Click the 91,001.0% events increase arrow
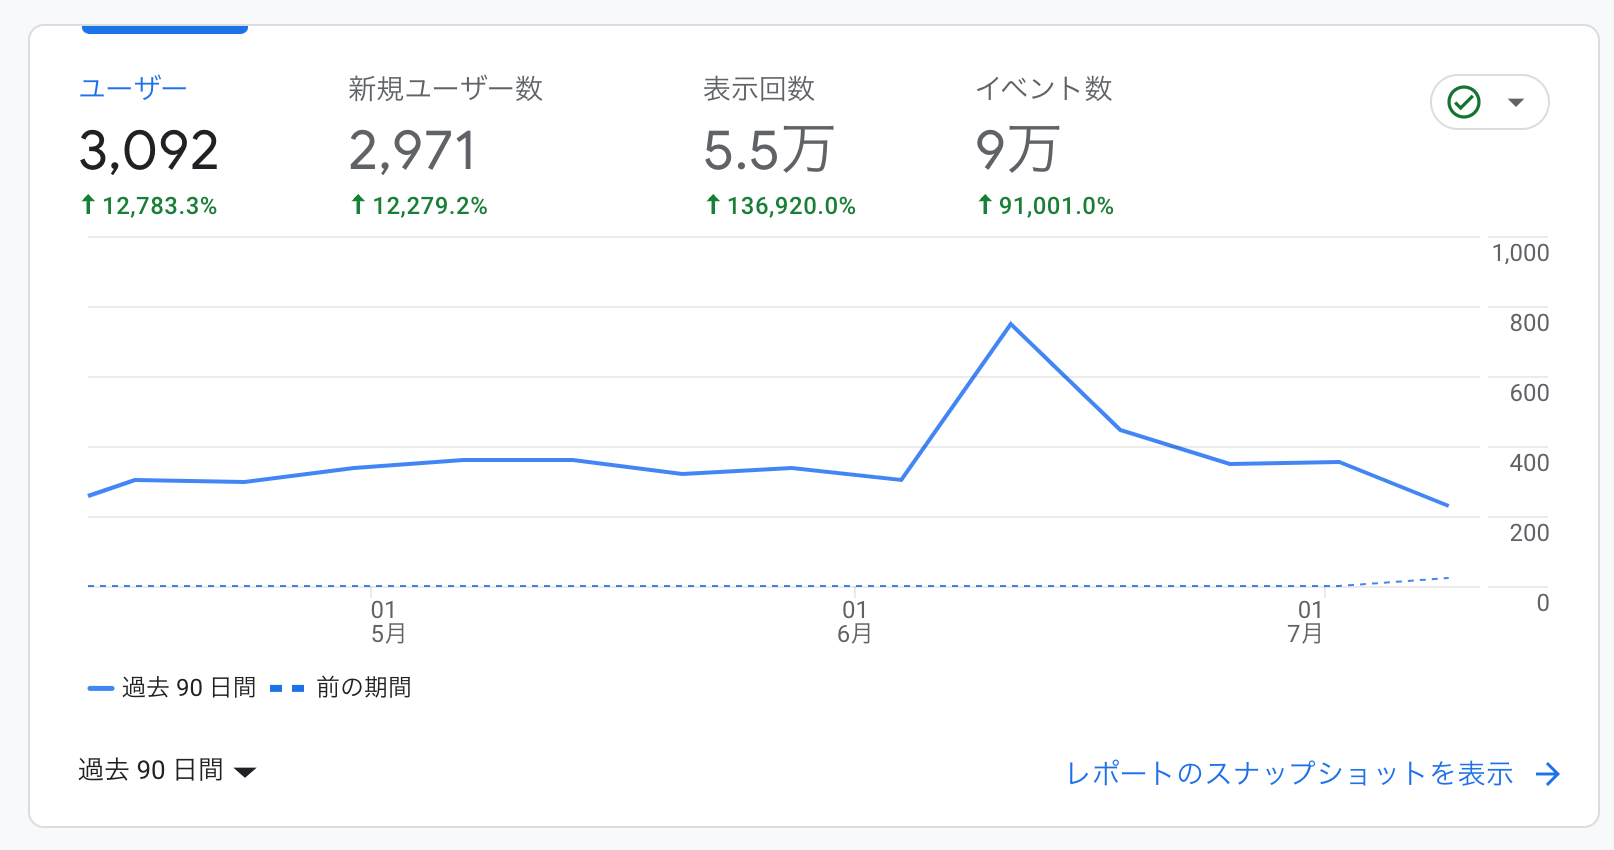The image size is (1614, 850). click(x=985, y=205)
